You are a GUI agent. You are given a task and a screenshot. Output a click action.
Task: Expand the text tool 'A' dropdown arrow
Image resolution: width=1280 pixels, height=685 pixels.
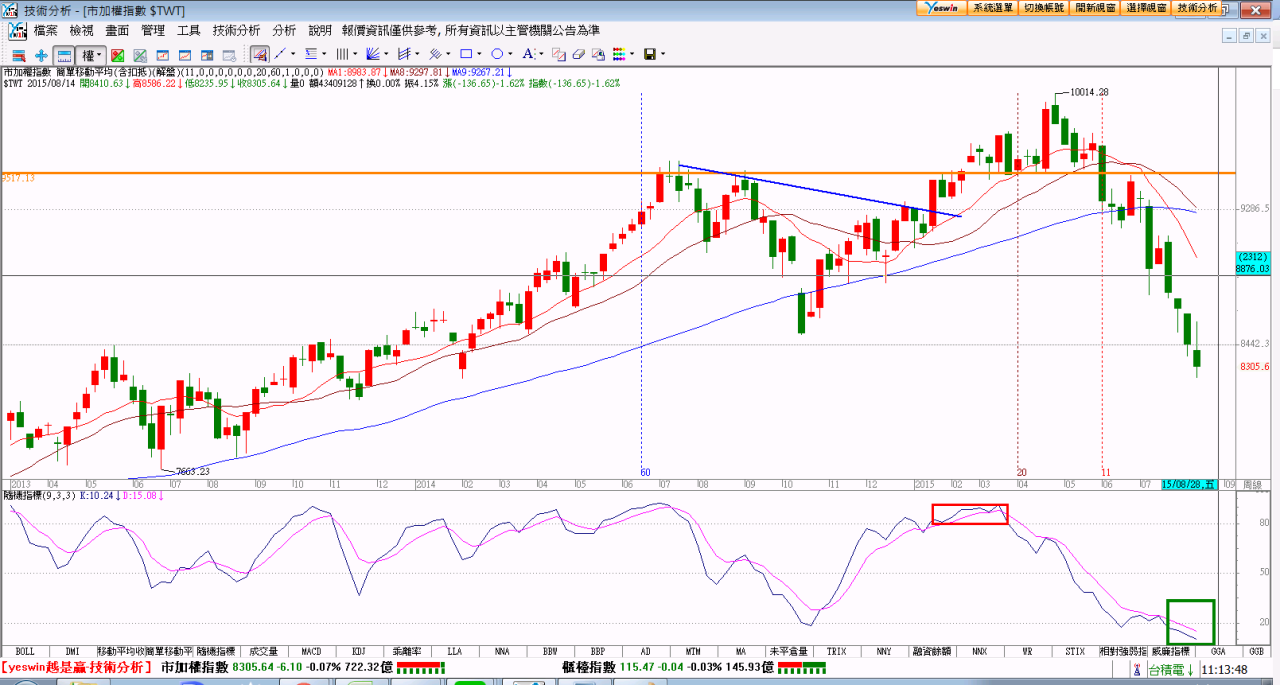(541, 54)
